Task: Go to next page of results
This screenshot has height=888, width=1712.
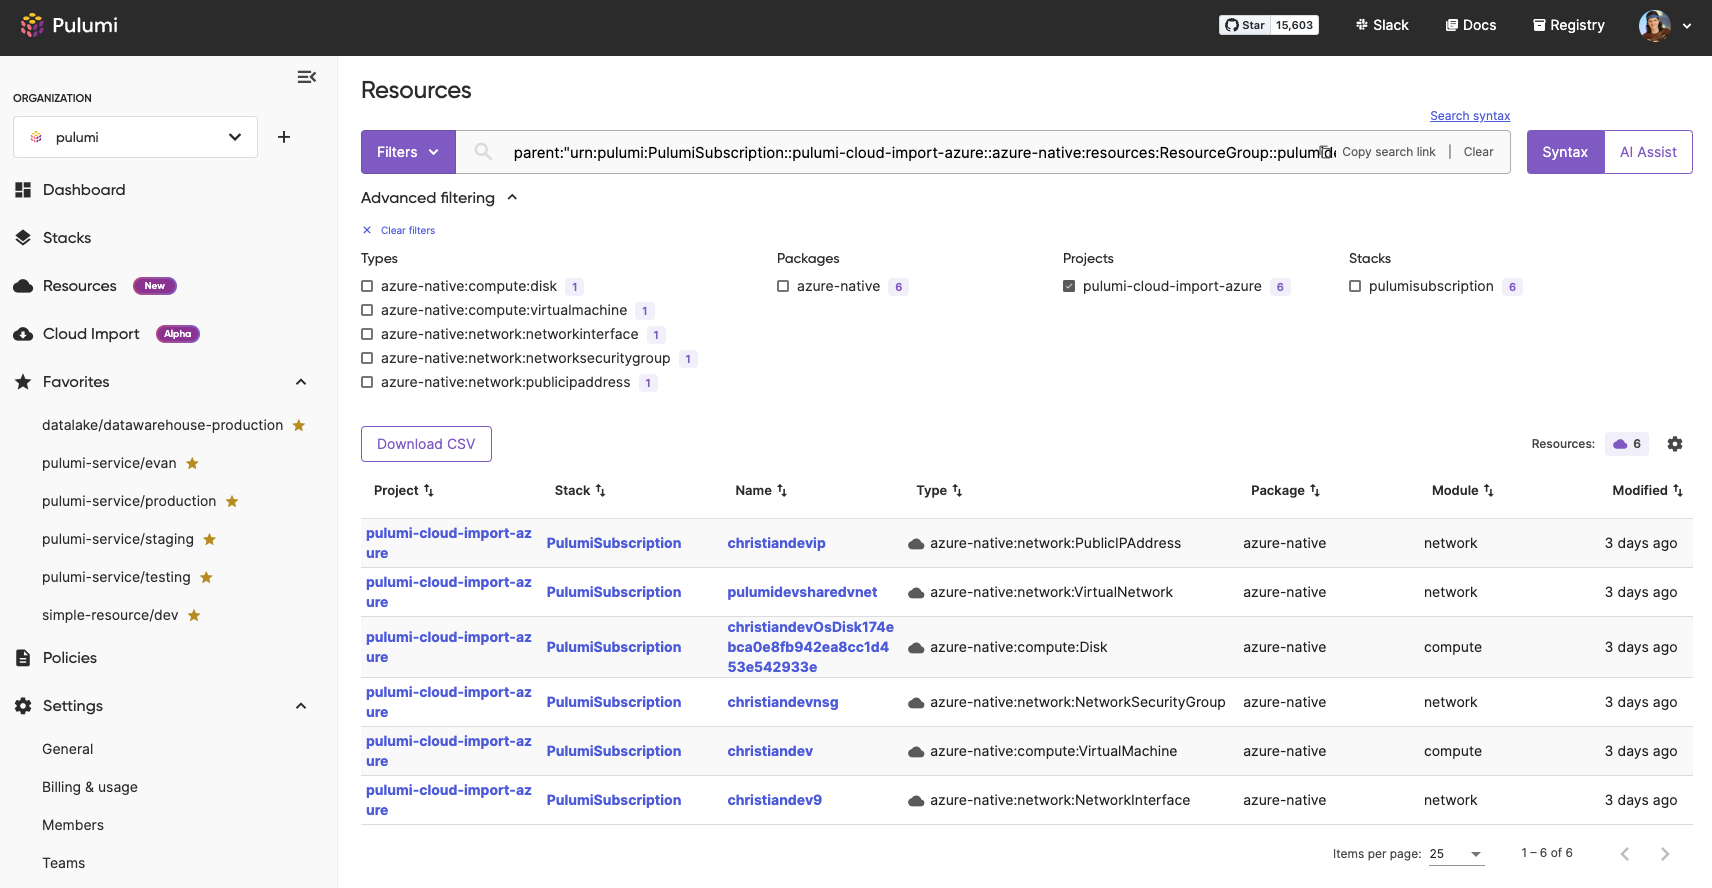Action: coord(1665,854)
